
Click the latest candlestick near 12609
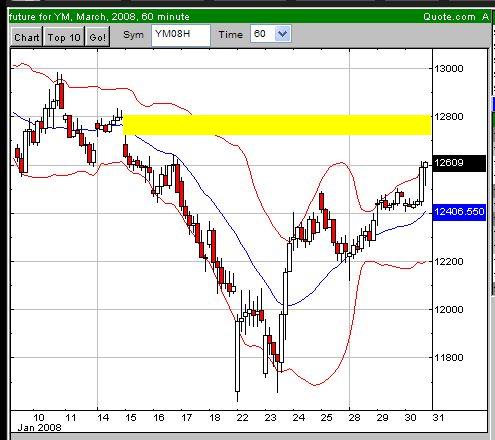coord(425,165)
